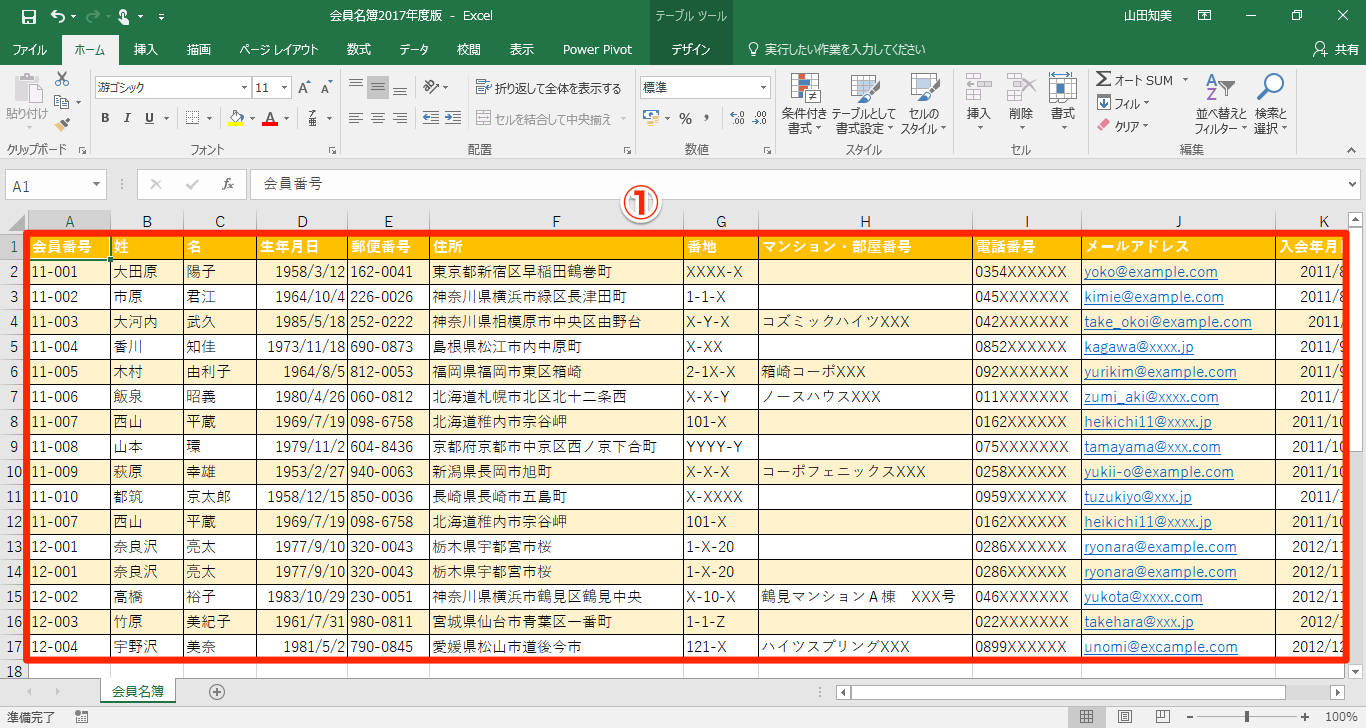Center text horizontally in the cell
Image resolution: width=1366 pixels, height=728 pixels.
pos(378,118)
